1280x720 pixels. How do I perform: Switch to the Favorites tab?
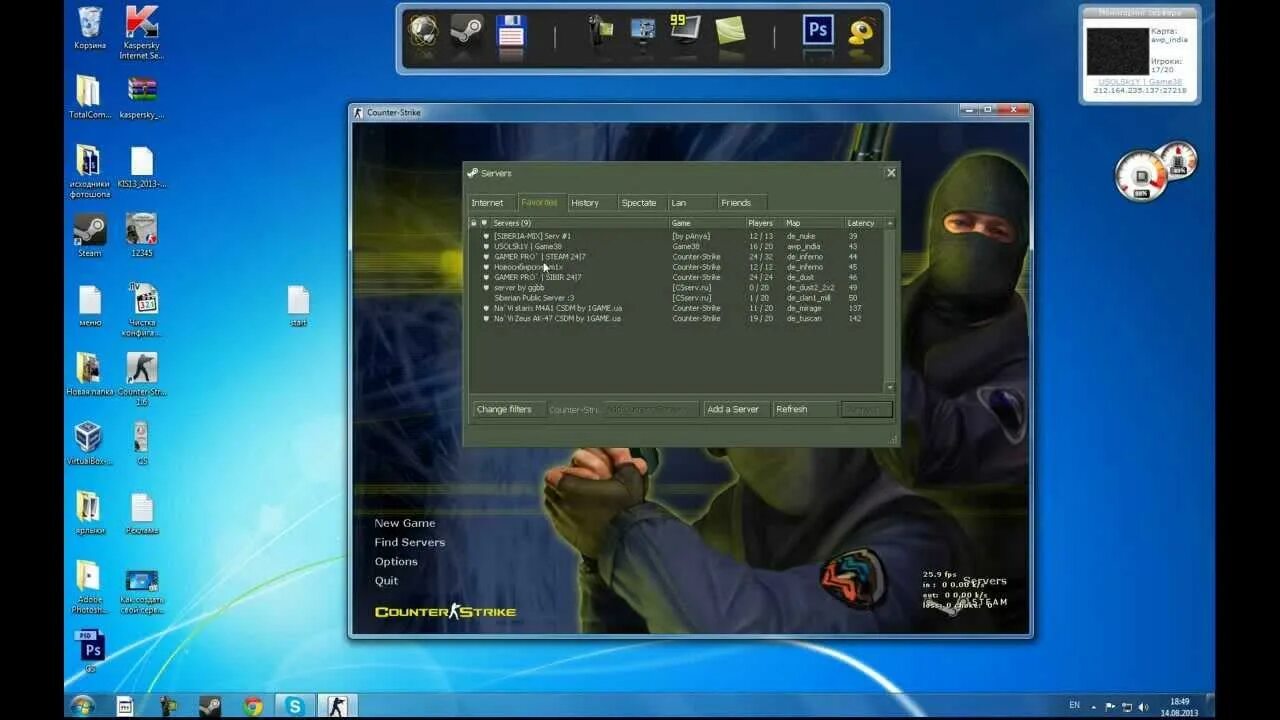[541, 202]
